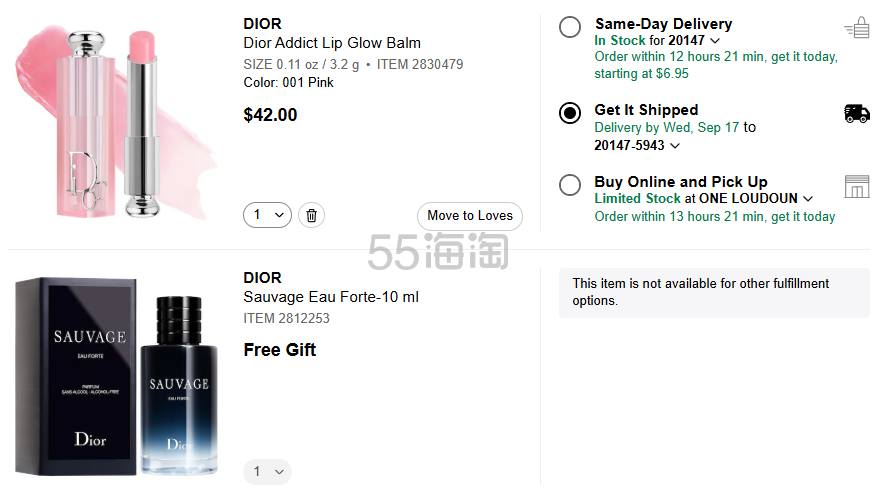The width and height of the screenshot is (876, 503).
Task: Click the store pickup building icon
Action: click(x=857, y=187)
